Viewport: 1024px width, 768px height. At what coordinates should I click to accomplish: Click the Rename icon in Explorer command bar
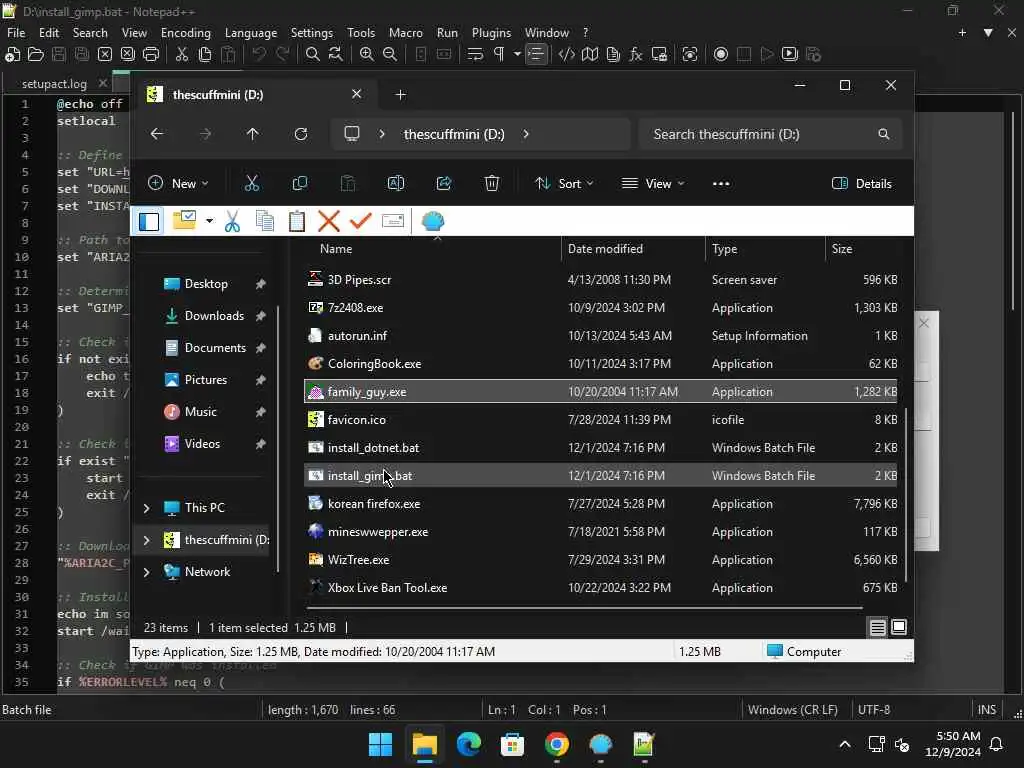pos(396,184)
